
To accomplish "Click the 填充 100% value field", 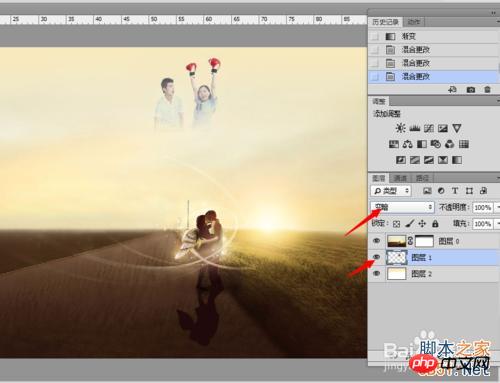I will click(483, 223).
